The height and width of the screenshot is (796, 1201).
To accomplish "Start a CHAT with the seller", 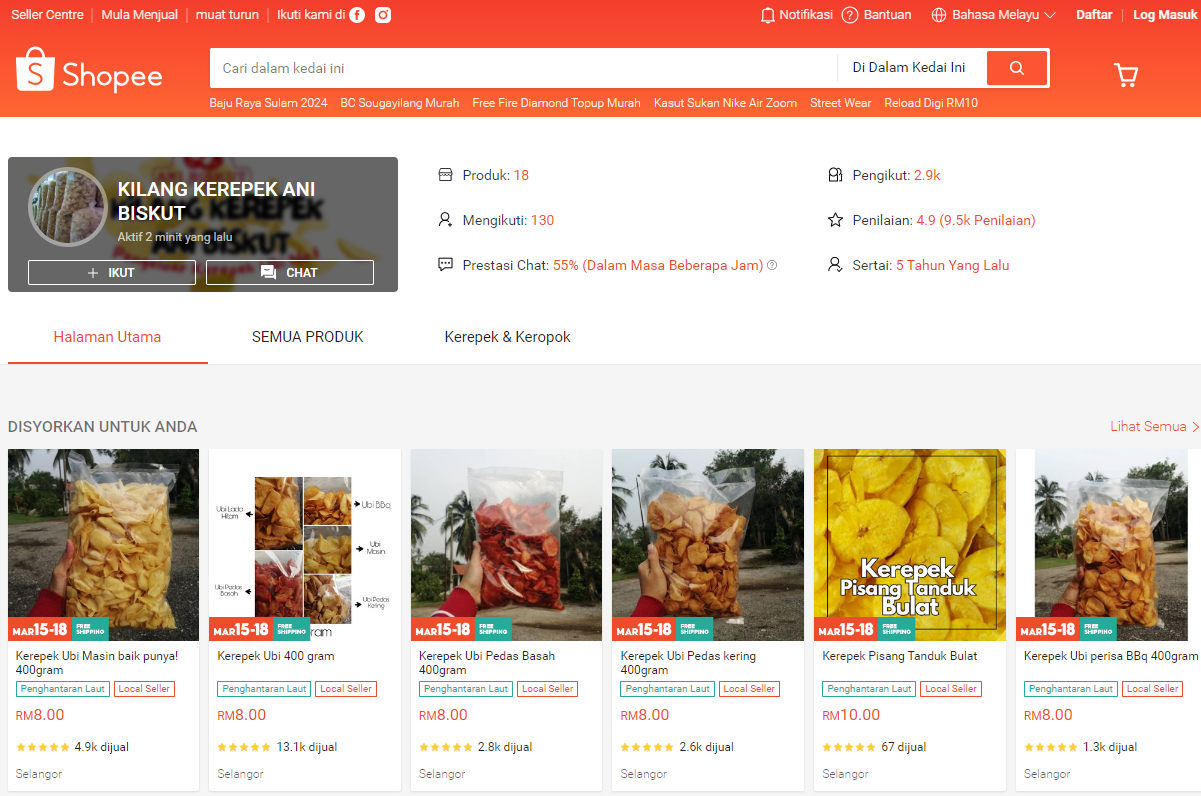I will coord(290,273).
